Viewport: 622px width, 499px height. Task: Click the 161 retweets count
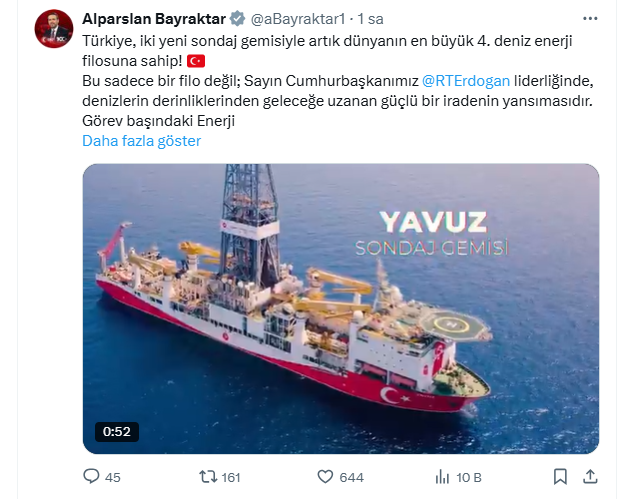(x=230, y=477)
